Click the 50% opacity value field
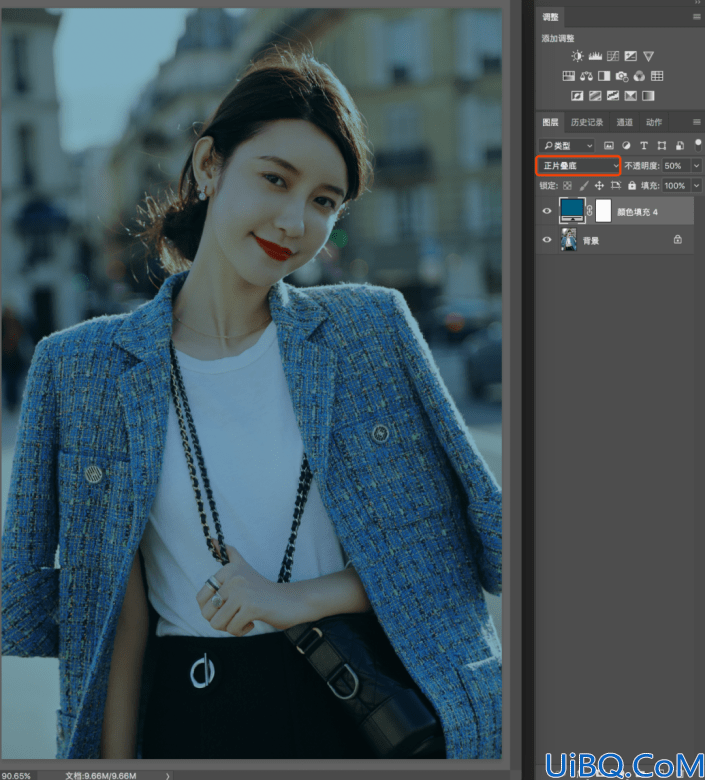 (677, 166)
